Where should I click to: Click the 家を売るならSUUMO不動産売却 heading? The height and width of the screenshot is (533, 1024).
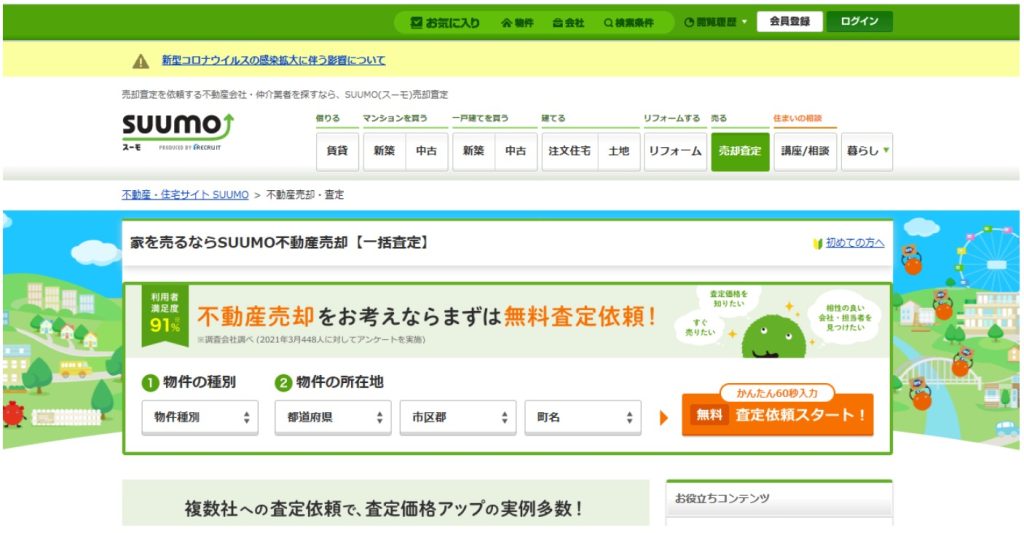[x=280, y=243]
